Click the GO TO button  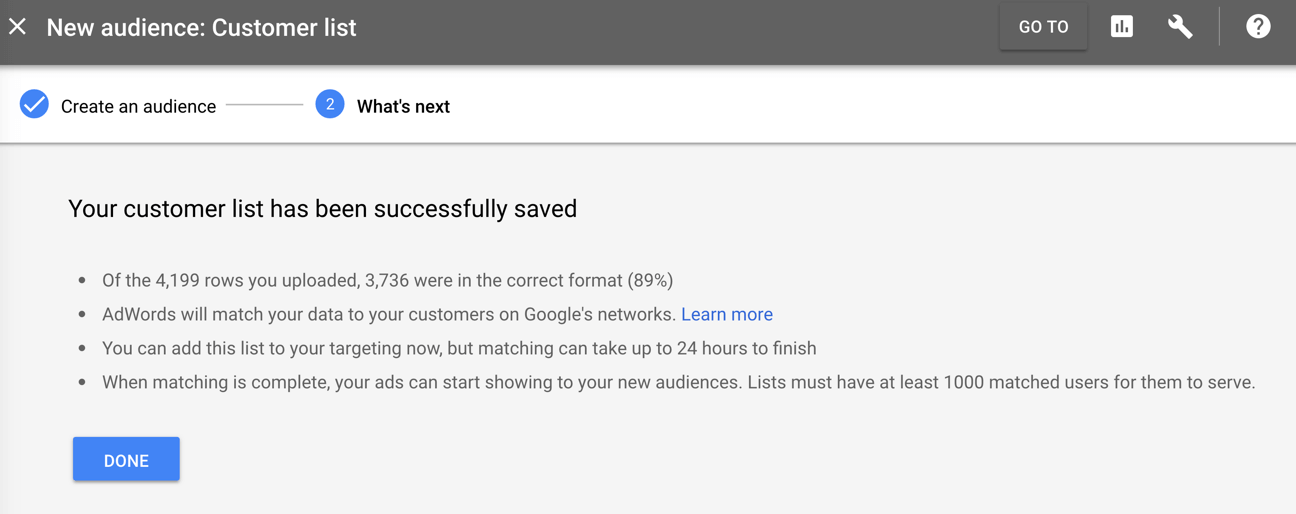click(1043, 27)
